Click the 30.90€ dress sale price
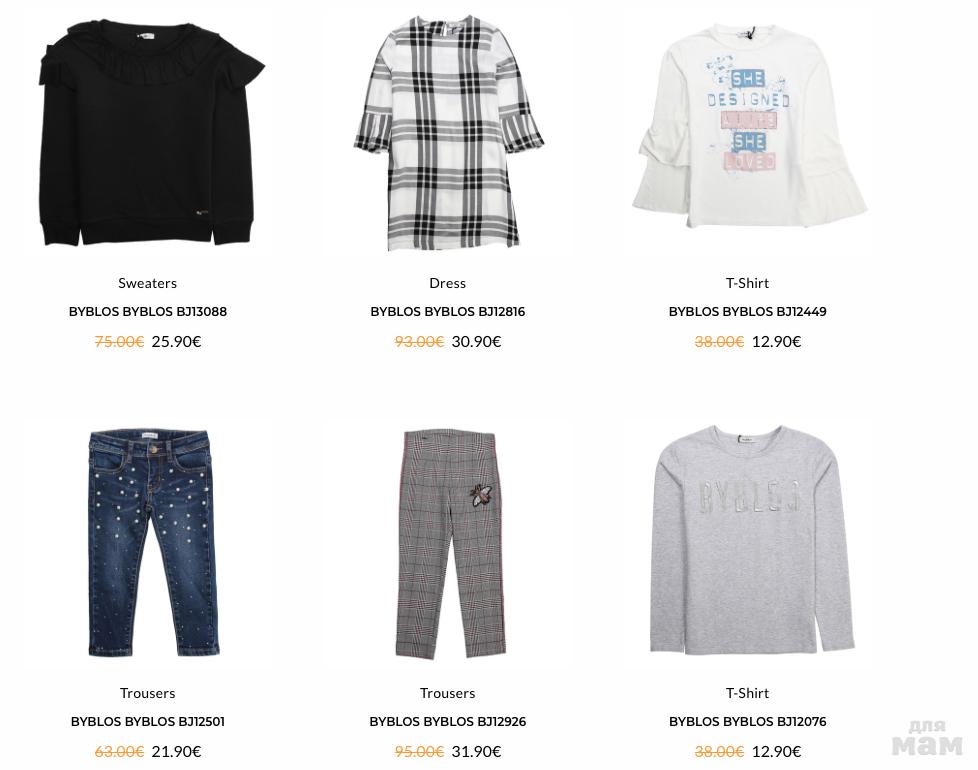The image size is (978, 770). point(476,341)
